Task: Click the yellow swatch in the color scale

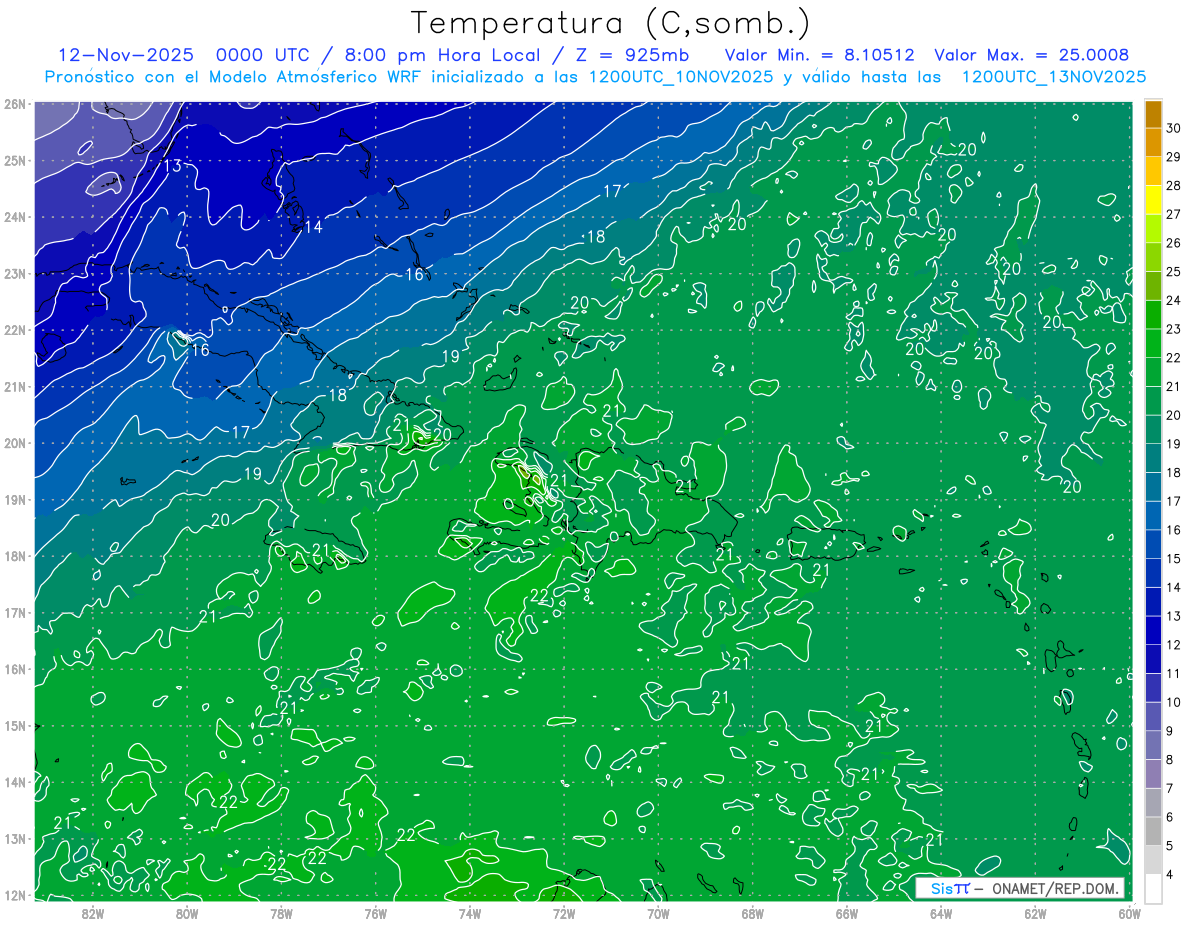Action: (1153, 200)
